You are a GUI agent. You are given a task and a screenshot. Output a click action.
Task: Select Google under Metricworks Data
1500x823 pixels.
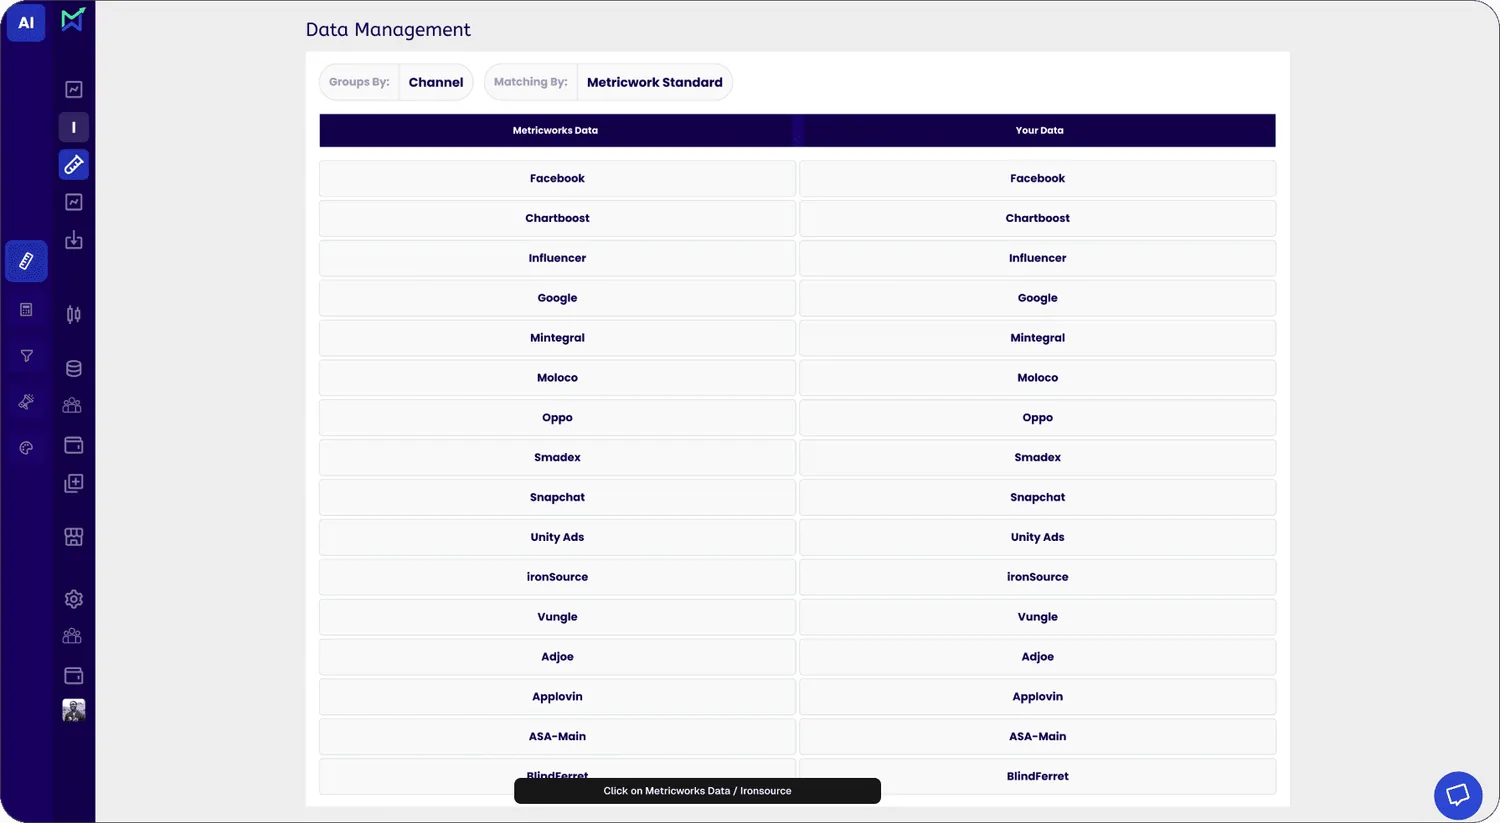[x=557, y=298]
